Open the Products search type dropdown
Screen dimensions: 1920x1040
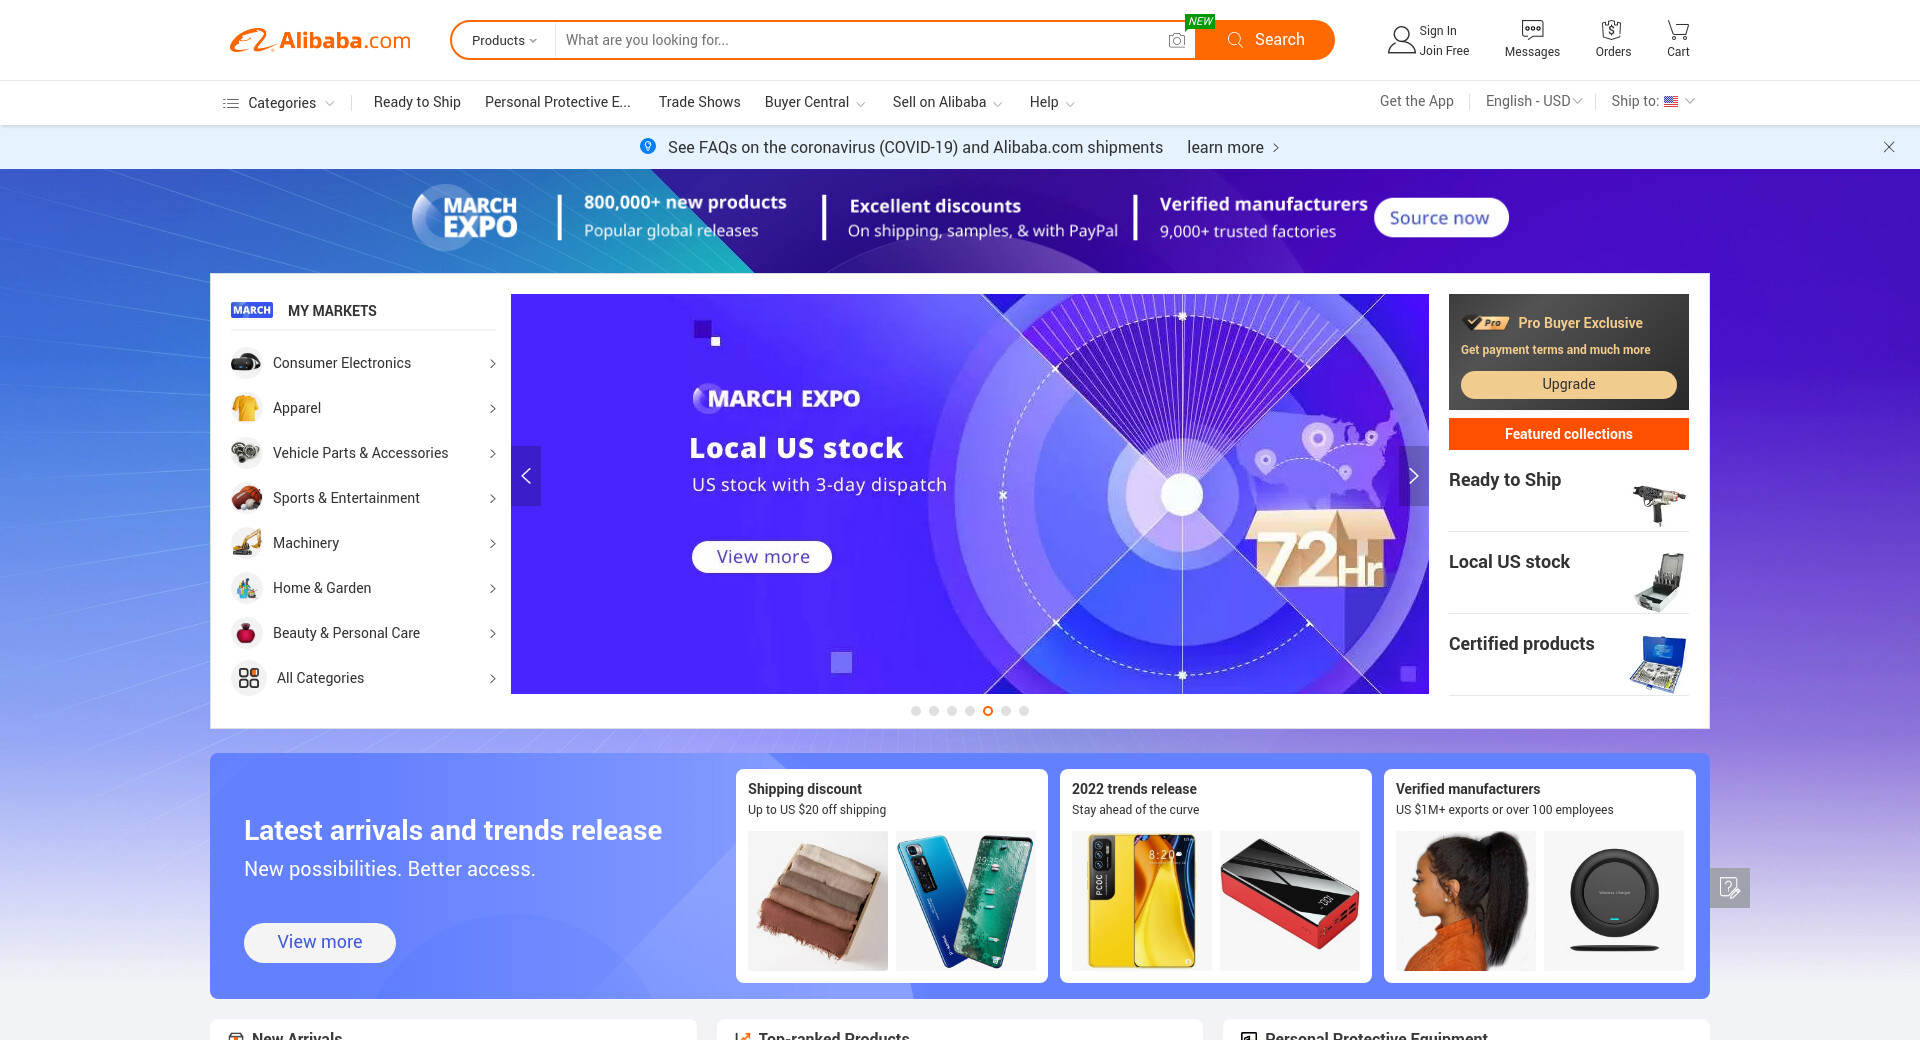pyautogui.click(x=504, y=40)
